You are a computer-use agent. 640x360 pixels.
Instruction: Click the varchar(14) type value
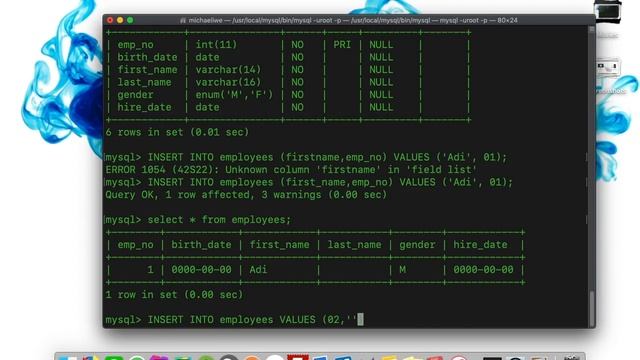pyautogui.click(x=228, y=70)
